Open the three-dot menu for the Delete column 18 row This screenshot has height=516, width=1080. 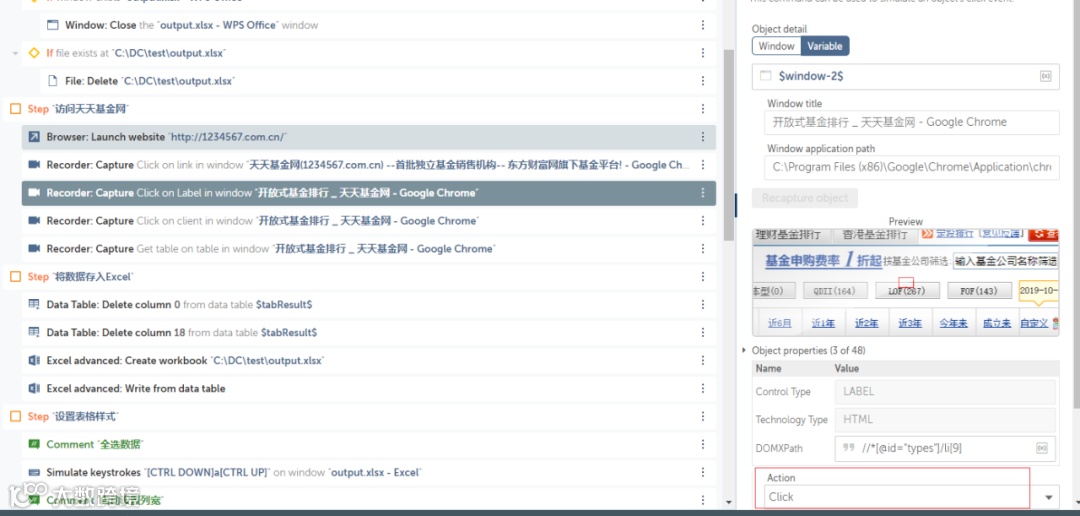pyautogui.click(x=703, y=332)
